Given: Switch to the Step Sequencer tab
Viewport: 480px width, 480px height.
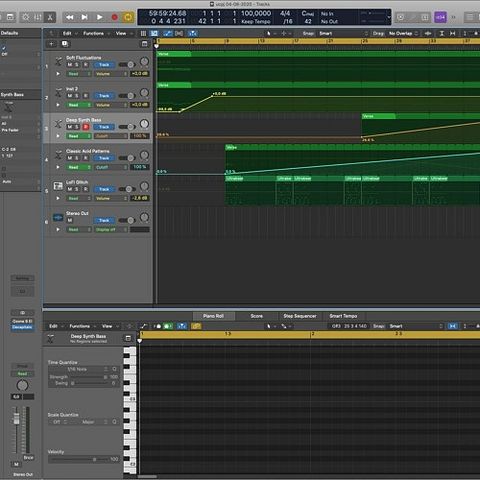Looking at the screenshot, I should click(300, 316).
